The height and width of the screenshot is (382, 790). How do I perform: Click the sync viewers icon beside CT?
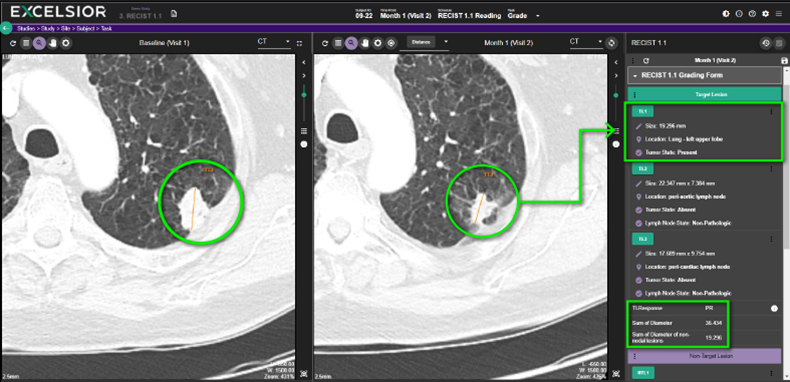click(611, 43)
